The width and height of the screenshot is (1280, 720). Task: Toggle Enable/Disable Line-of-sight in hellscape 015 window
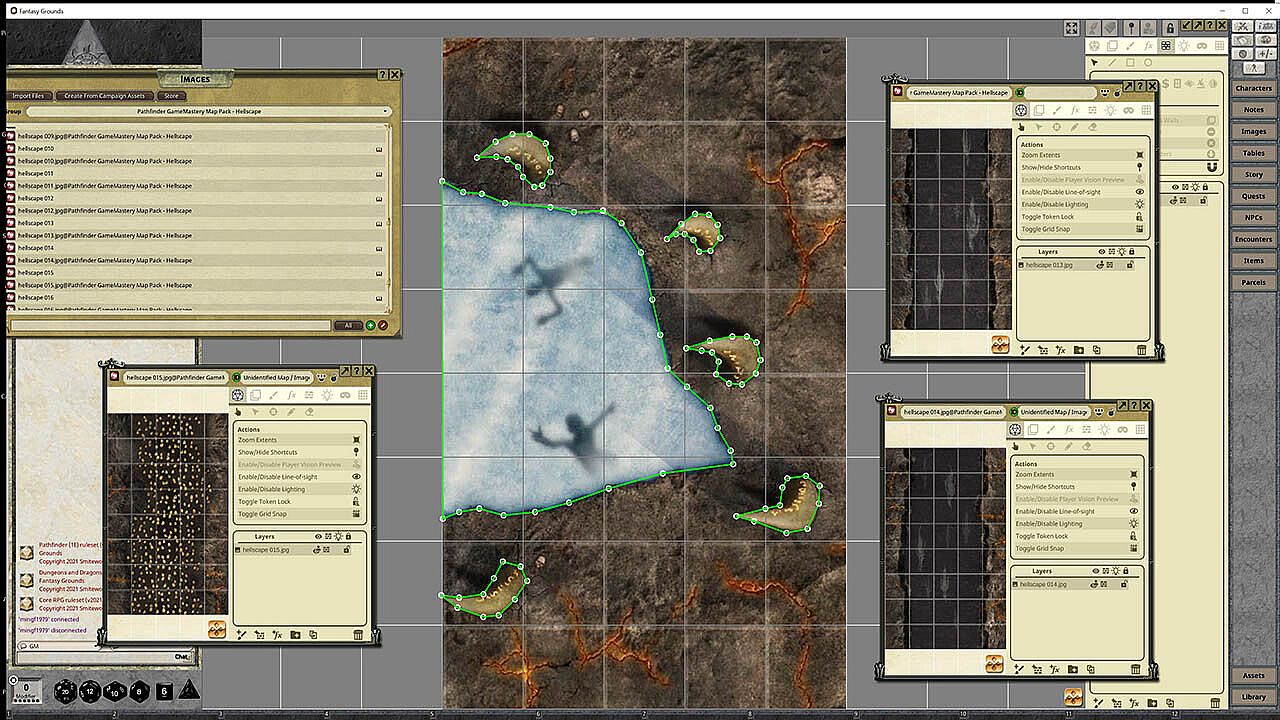coord(299,477)
